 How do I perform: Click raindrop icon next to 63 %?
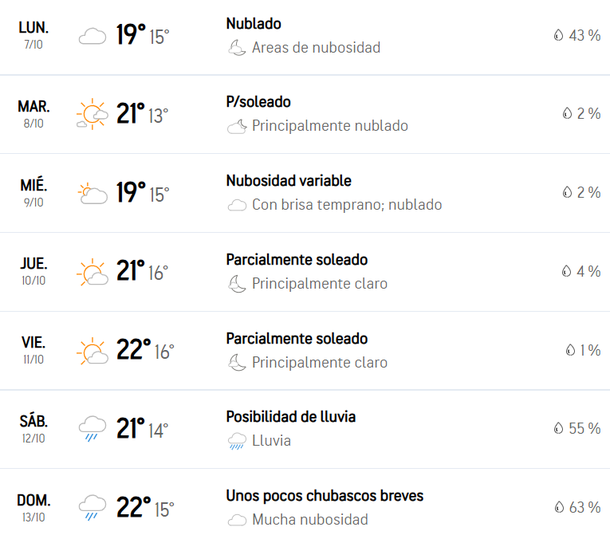pyautogui.click(x=558, y=508)
